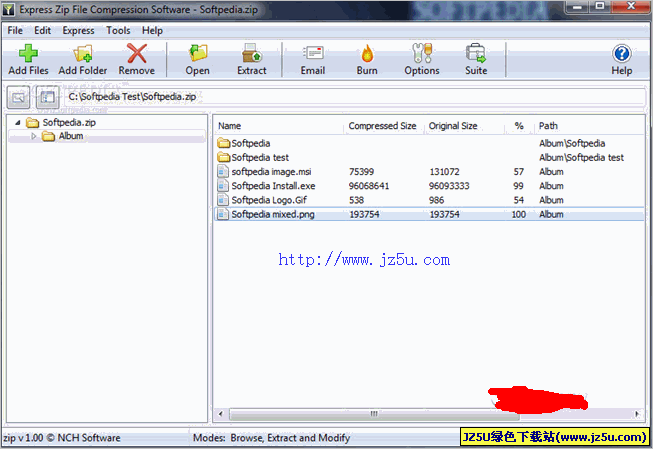Click the Softpedia folder icon in list

pos(224,143)
